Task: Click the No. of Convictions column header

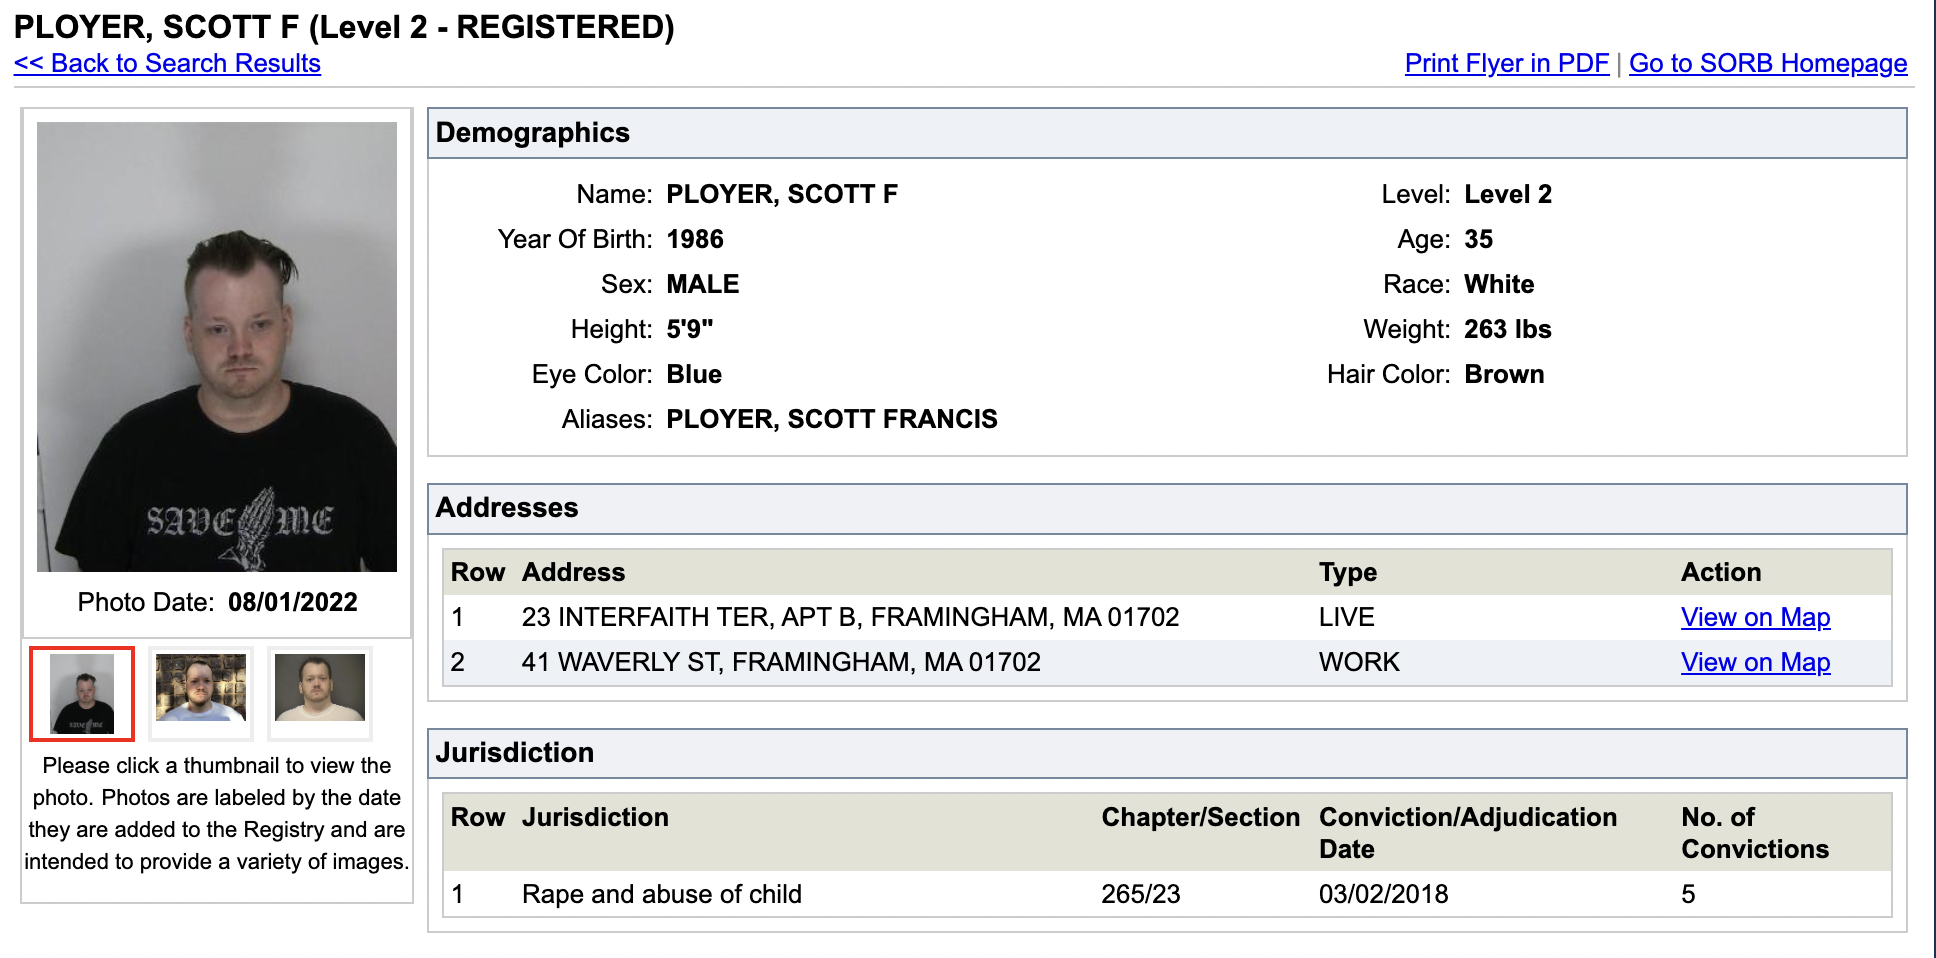Action: (1754, 832)
